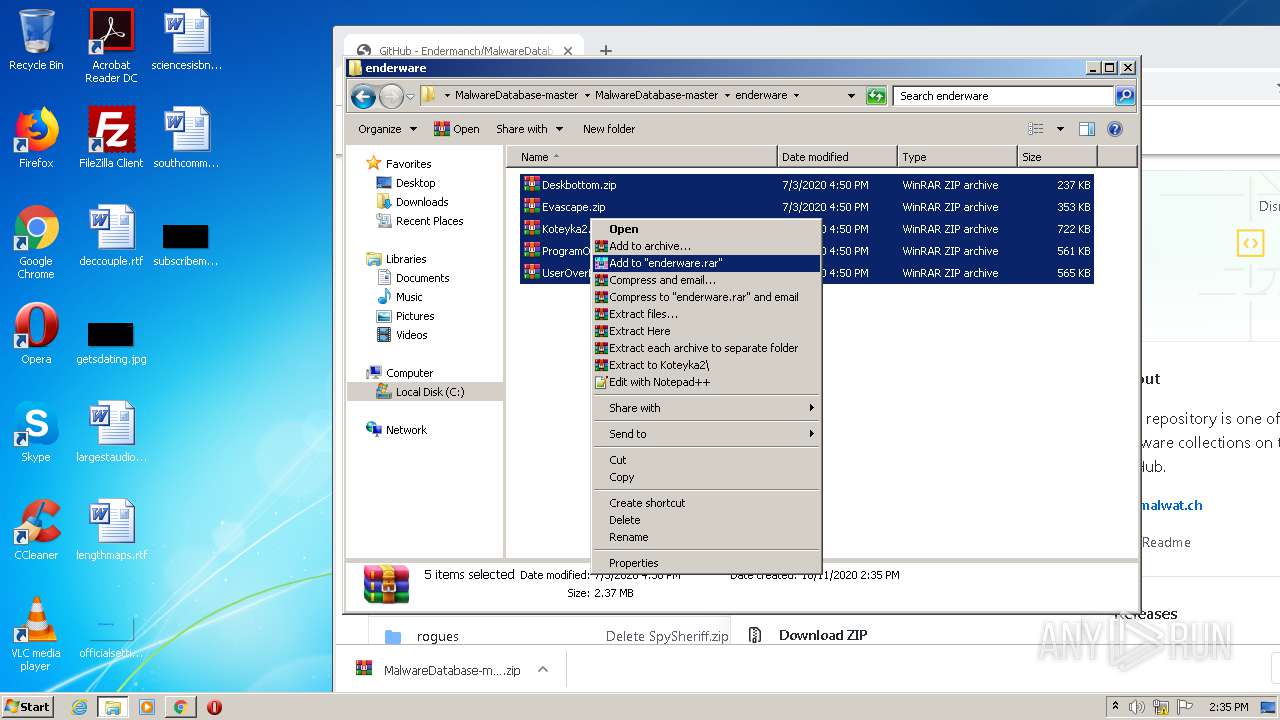Expand the address bar history dropdown
Viewport: 1280px width, 720px height.
[x=851, y=96]
